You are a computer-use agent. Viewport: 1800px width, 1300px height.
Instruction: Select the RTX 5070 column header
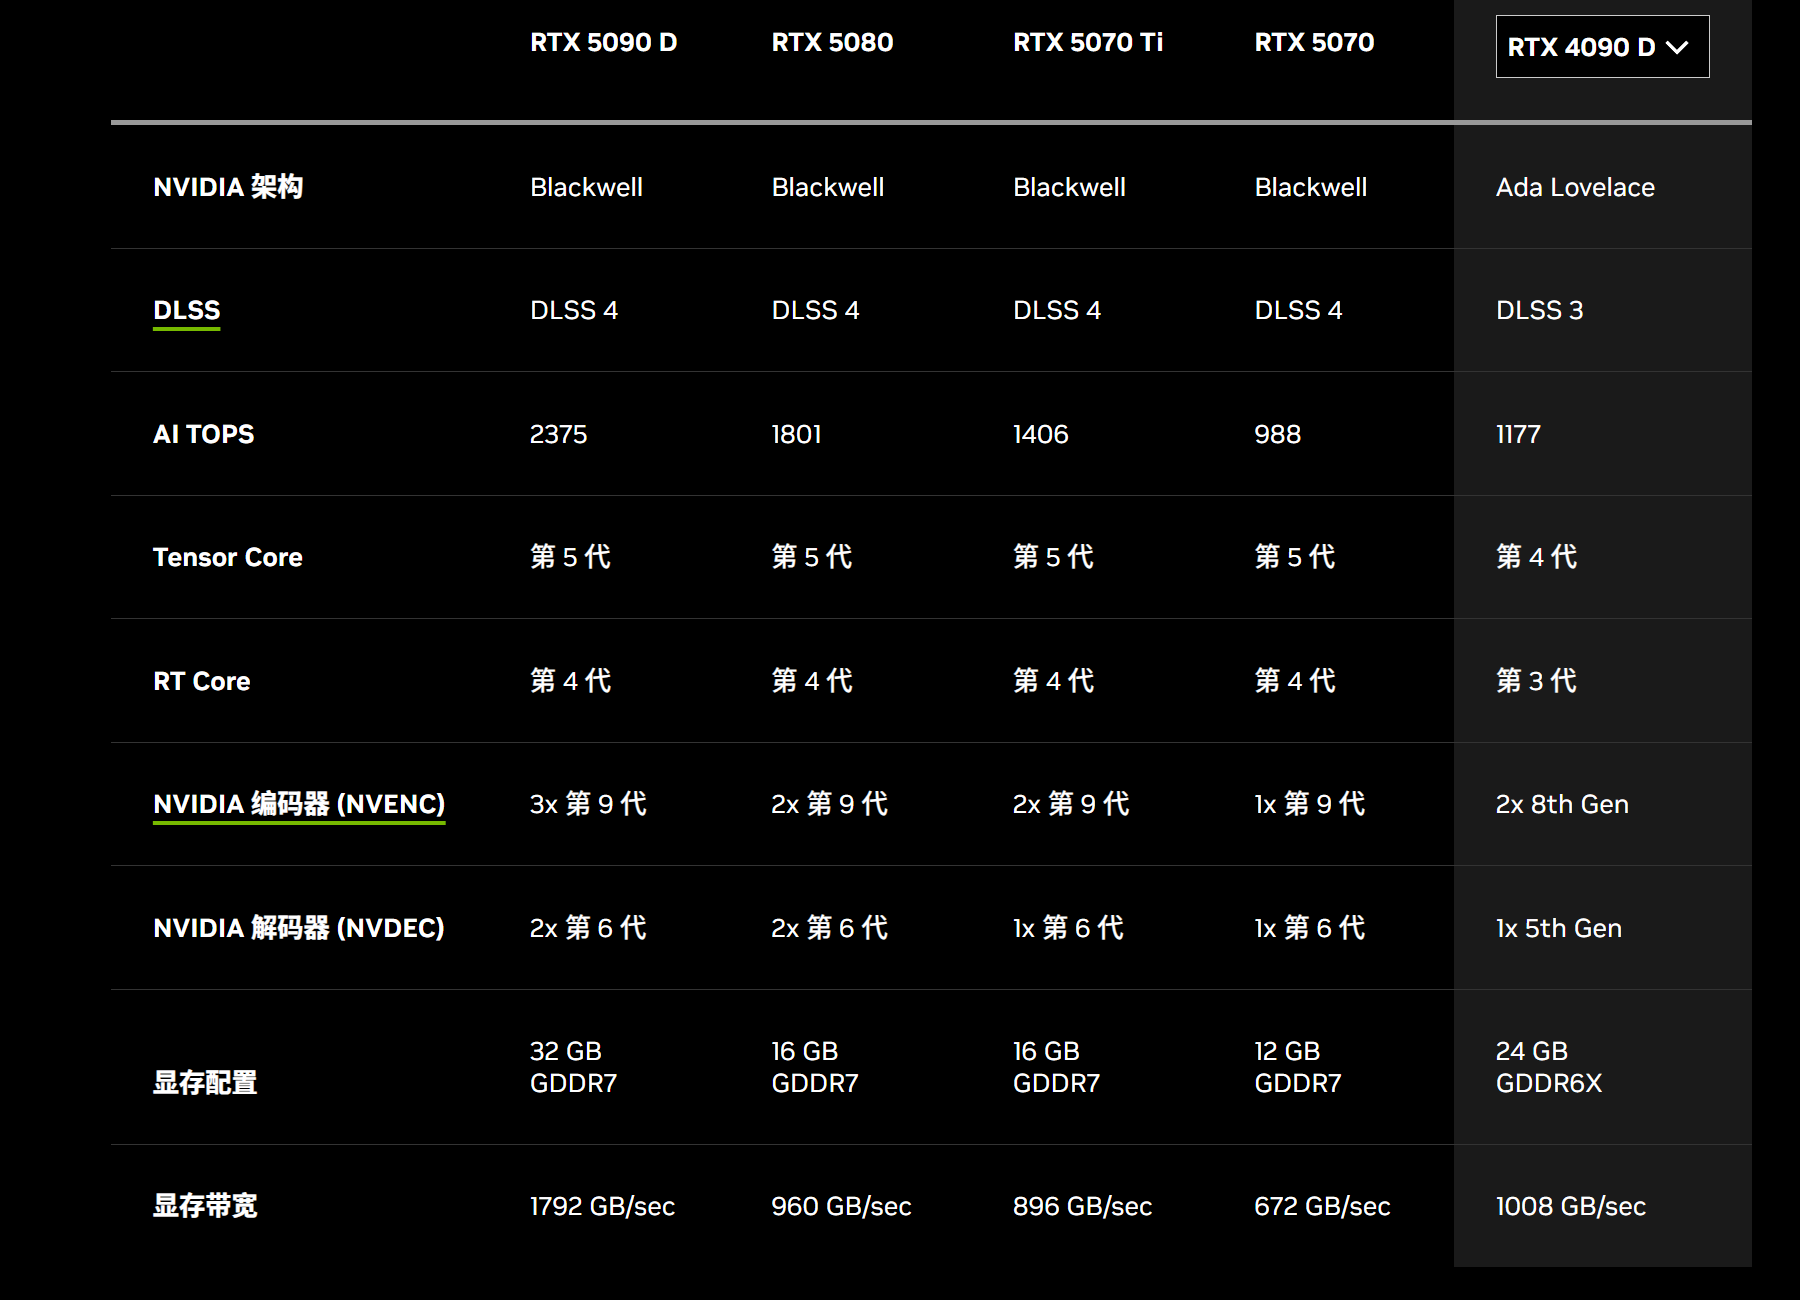pyautogui.click(x=1314, y=42)
